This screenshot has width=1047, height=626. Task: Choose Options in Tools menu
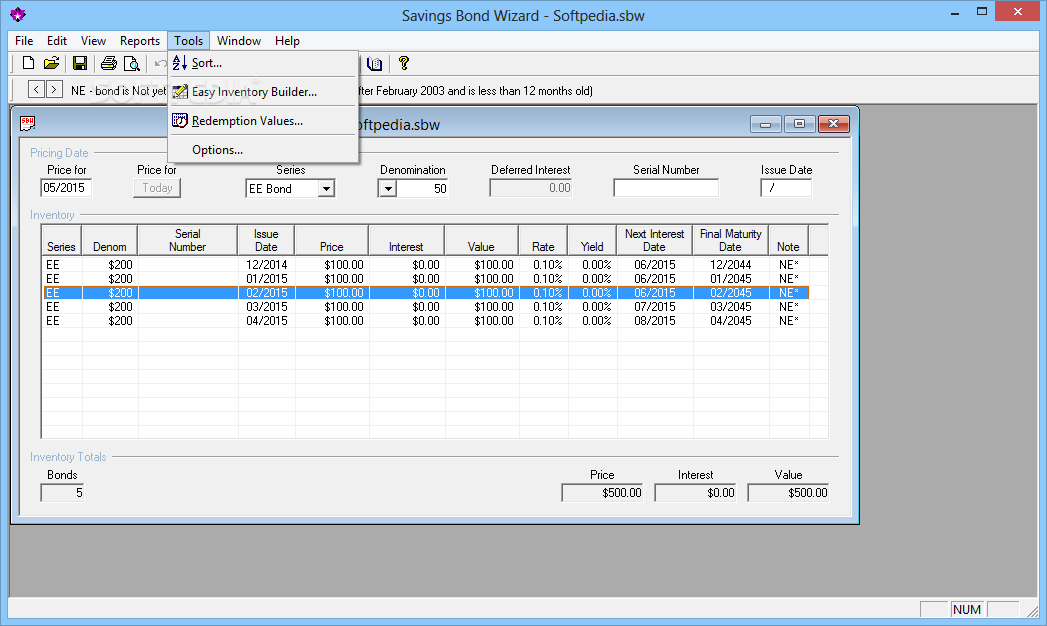[x=263, y=150]
